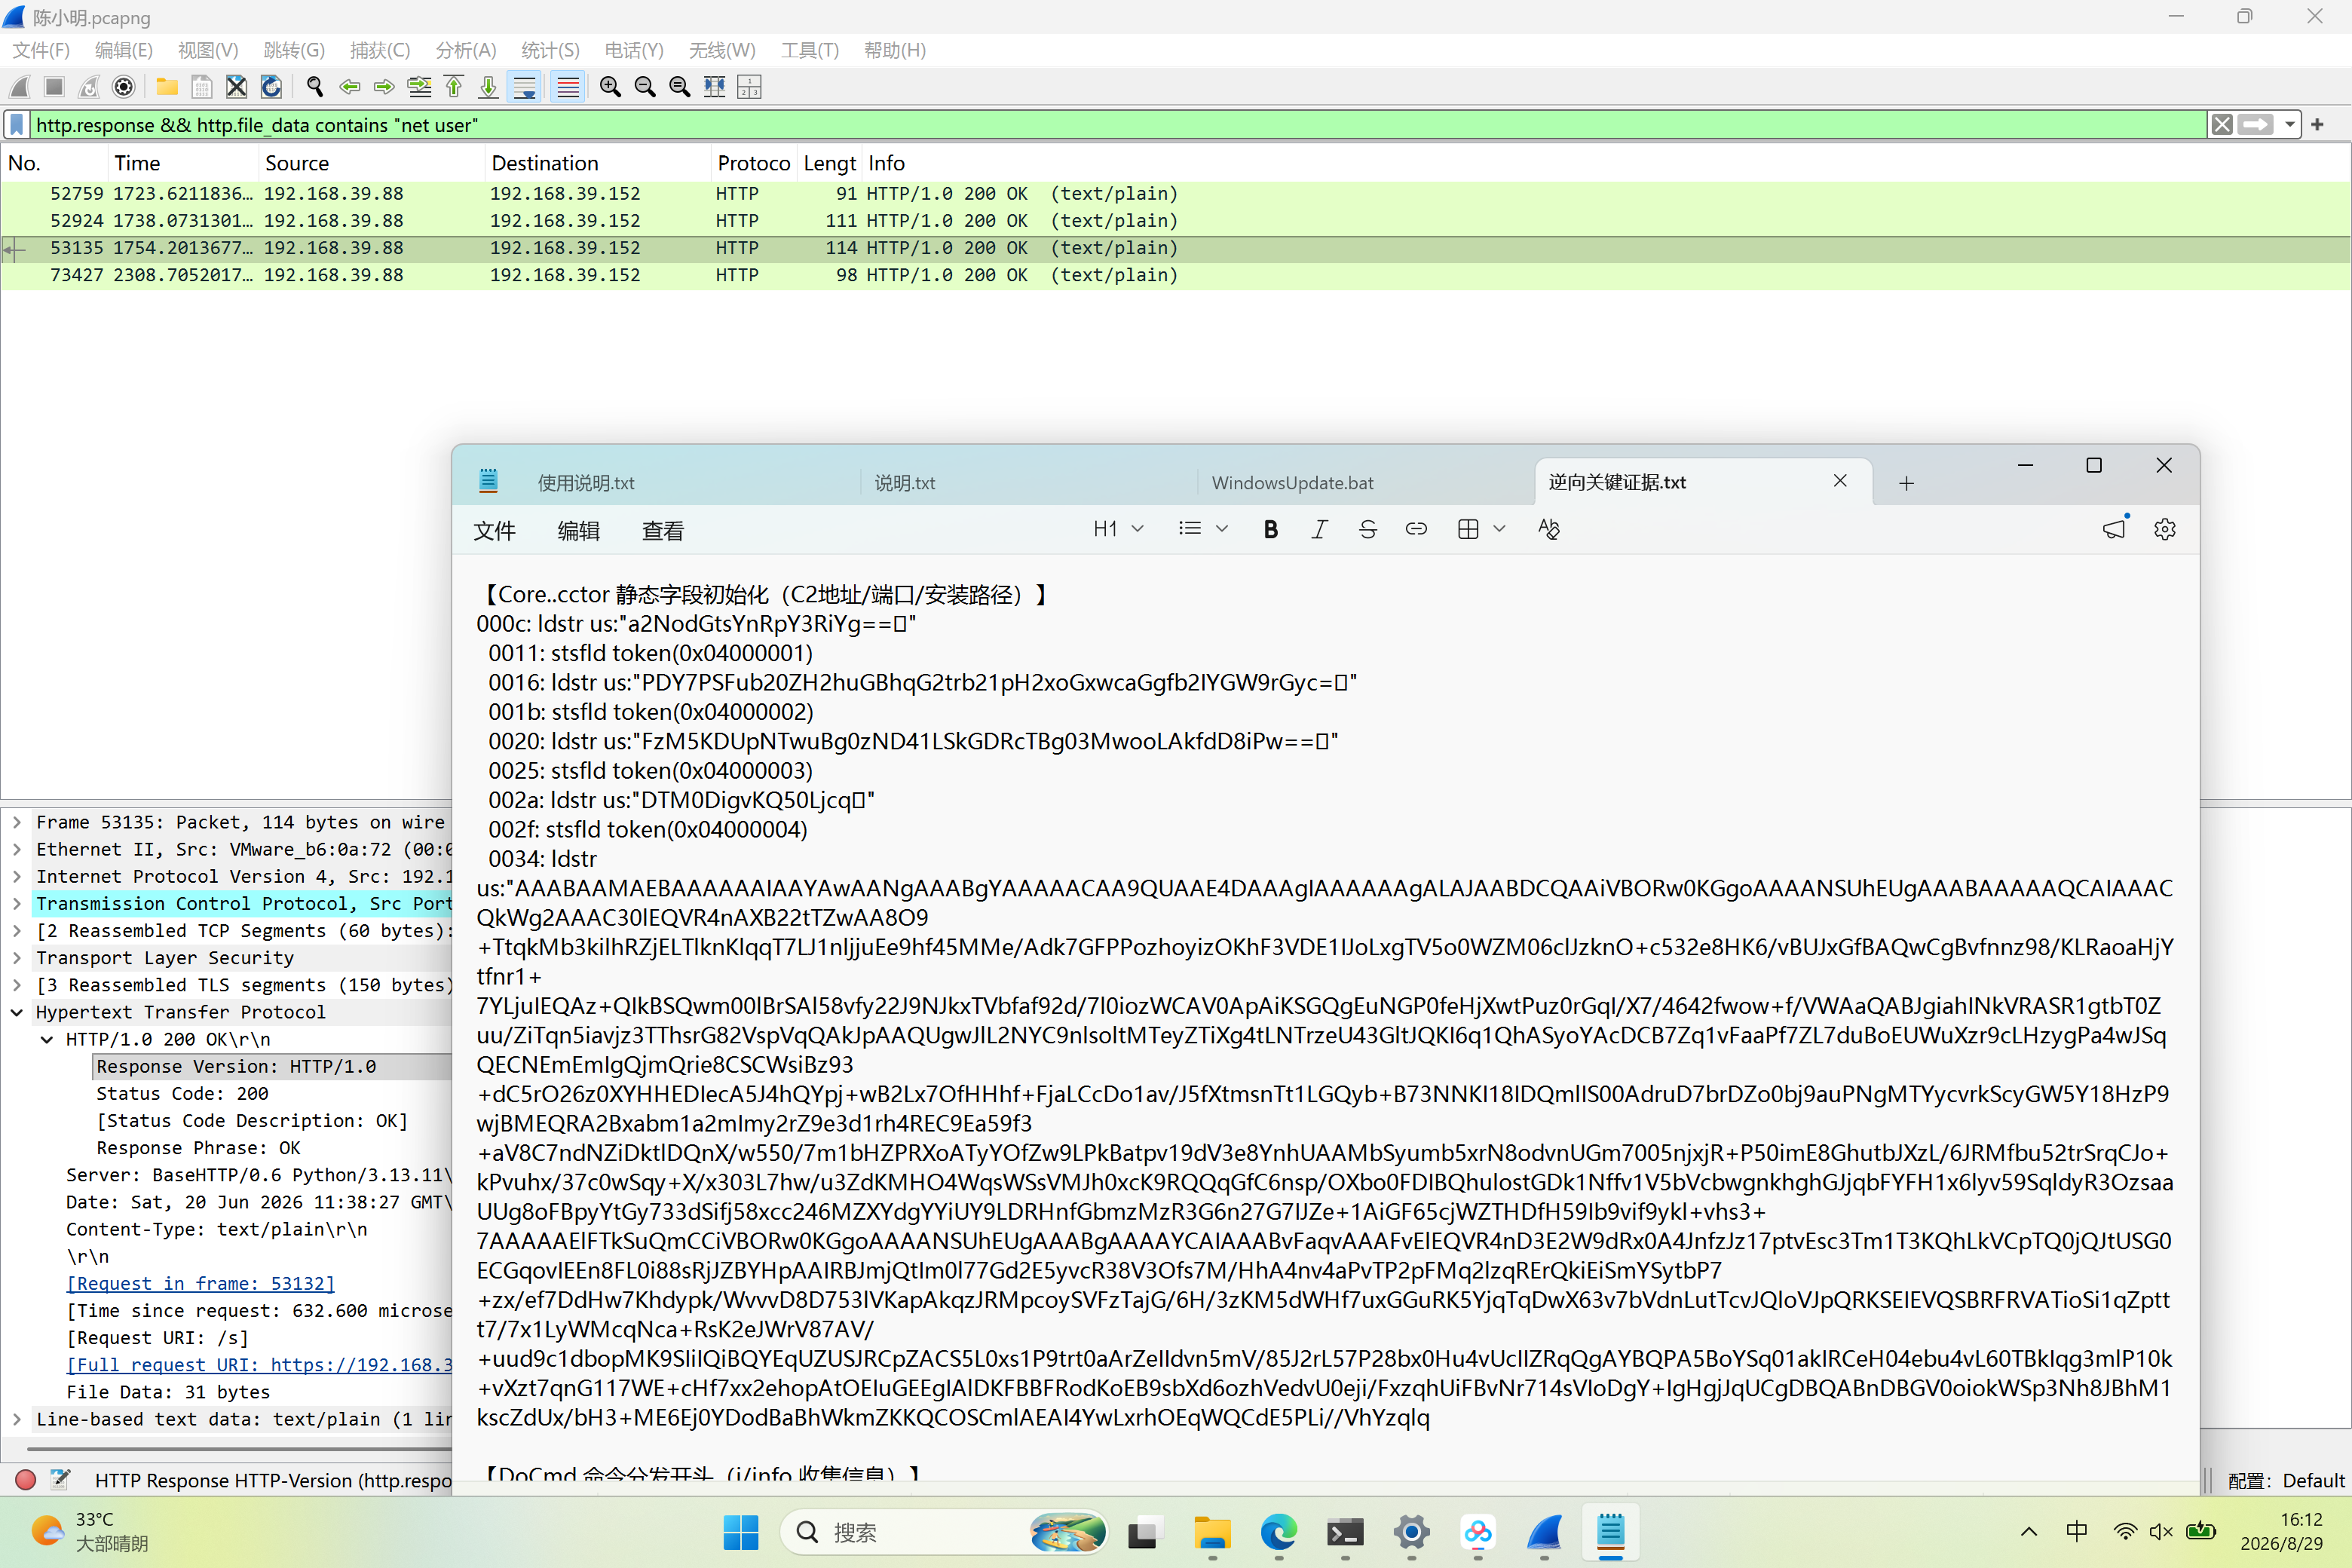Expand the Internet Protocol Version 4 node
Viewport: 2352px width, 1568px height.
(17, 876)
